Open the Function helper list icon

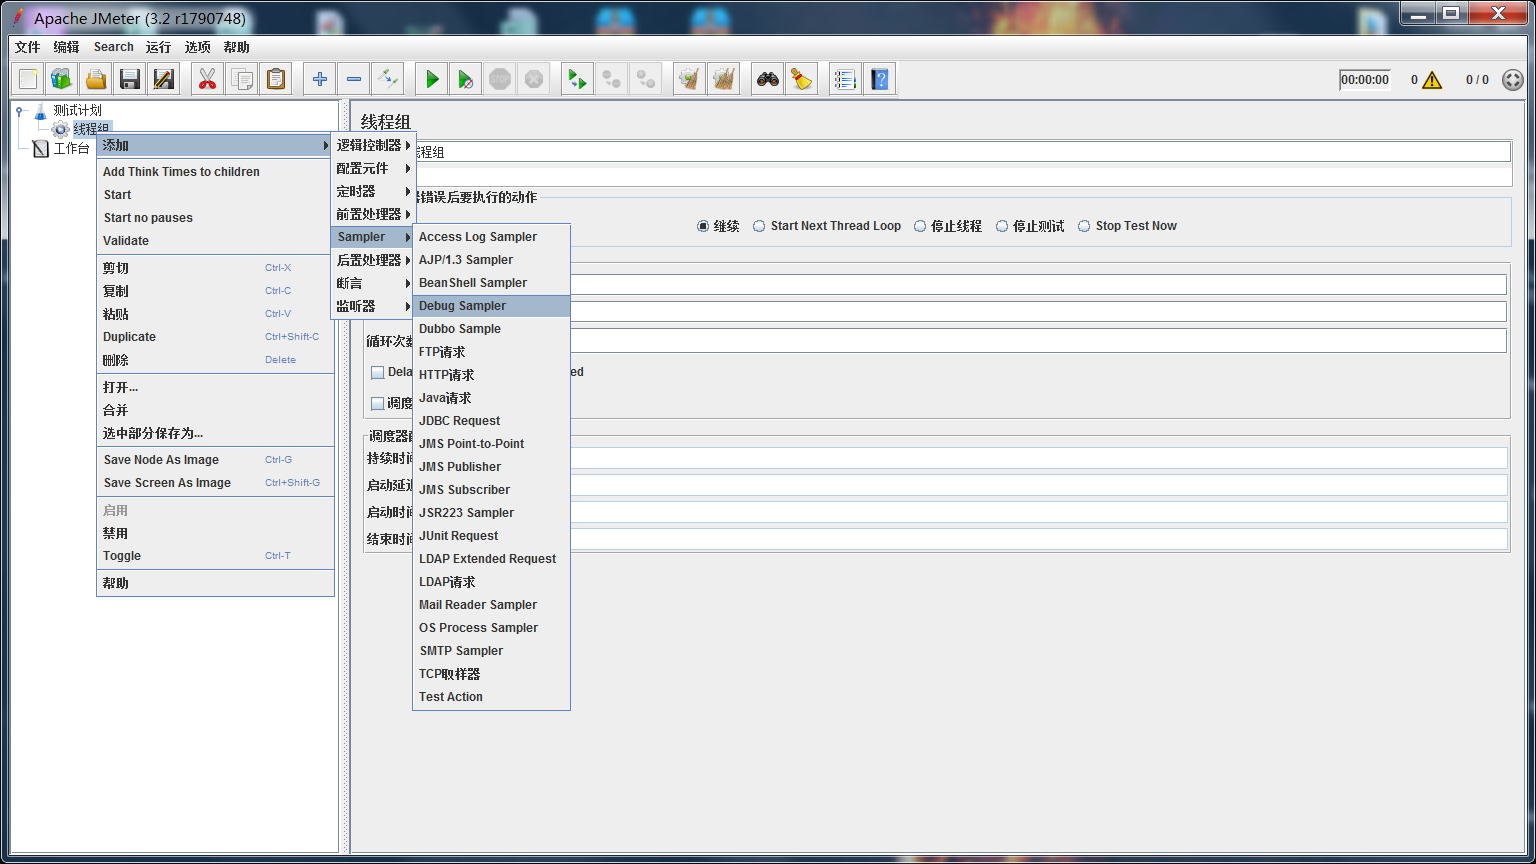click(x=845, y=79)
